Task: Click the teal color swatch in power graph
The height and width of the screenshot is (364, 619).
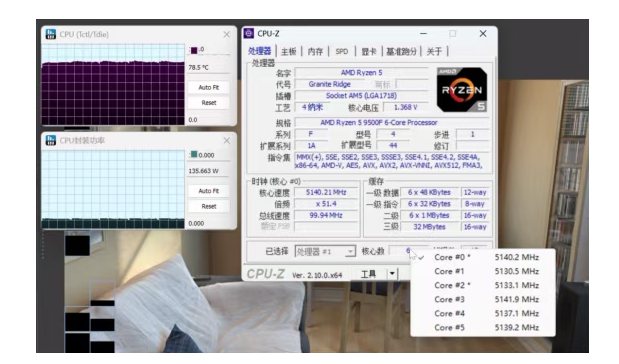Action: [x=194, y=155]
